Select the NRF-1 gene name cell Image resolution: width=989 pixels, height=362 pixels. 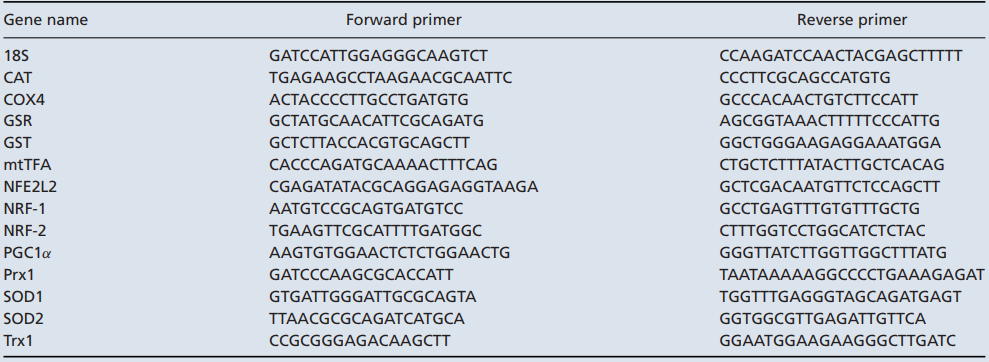coord(25,209)
